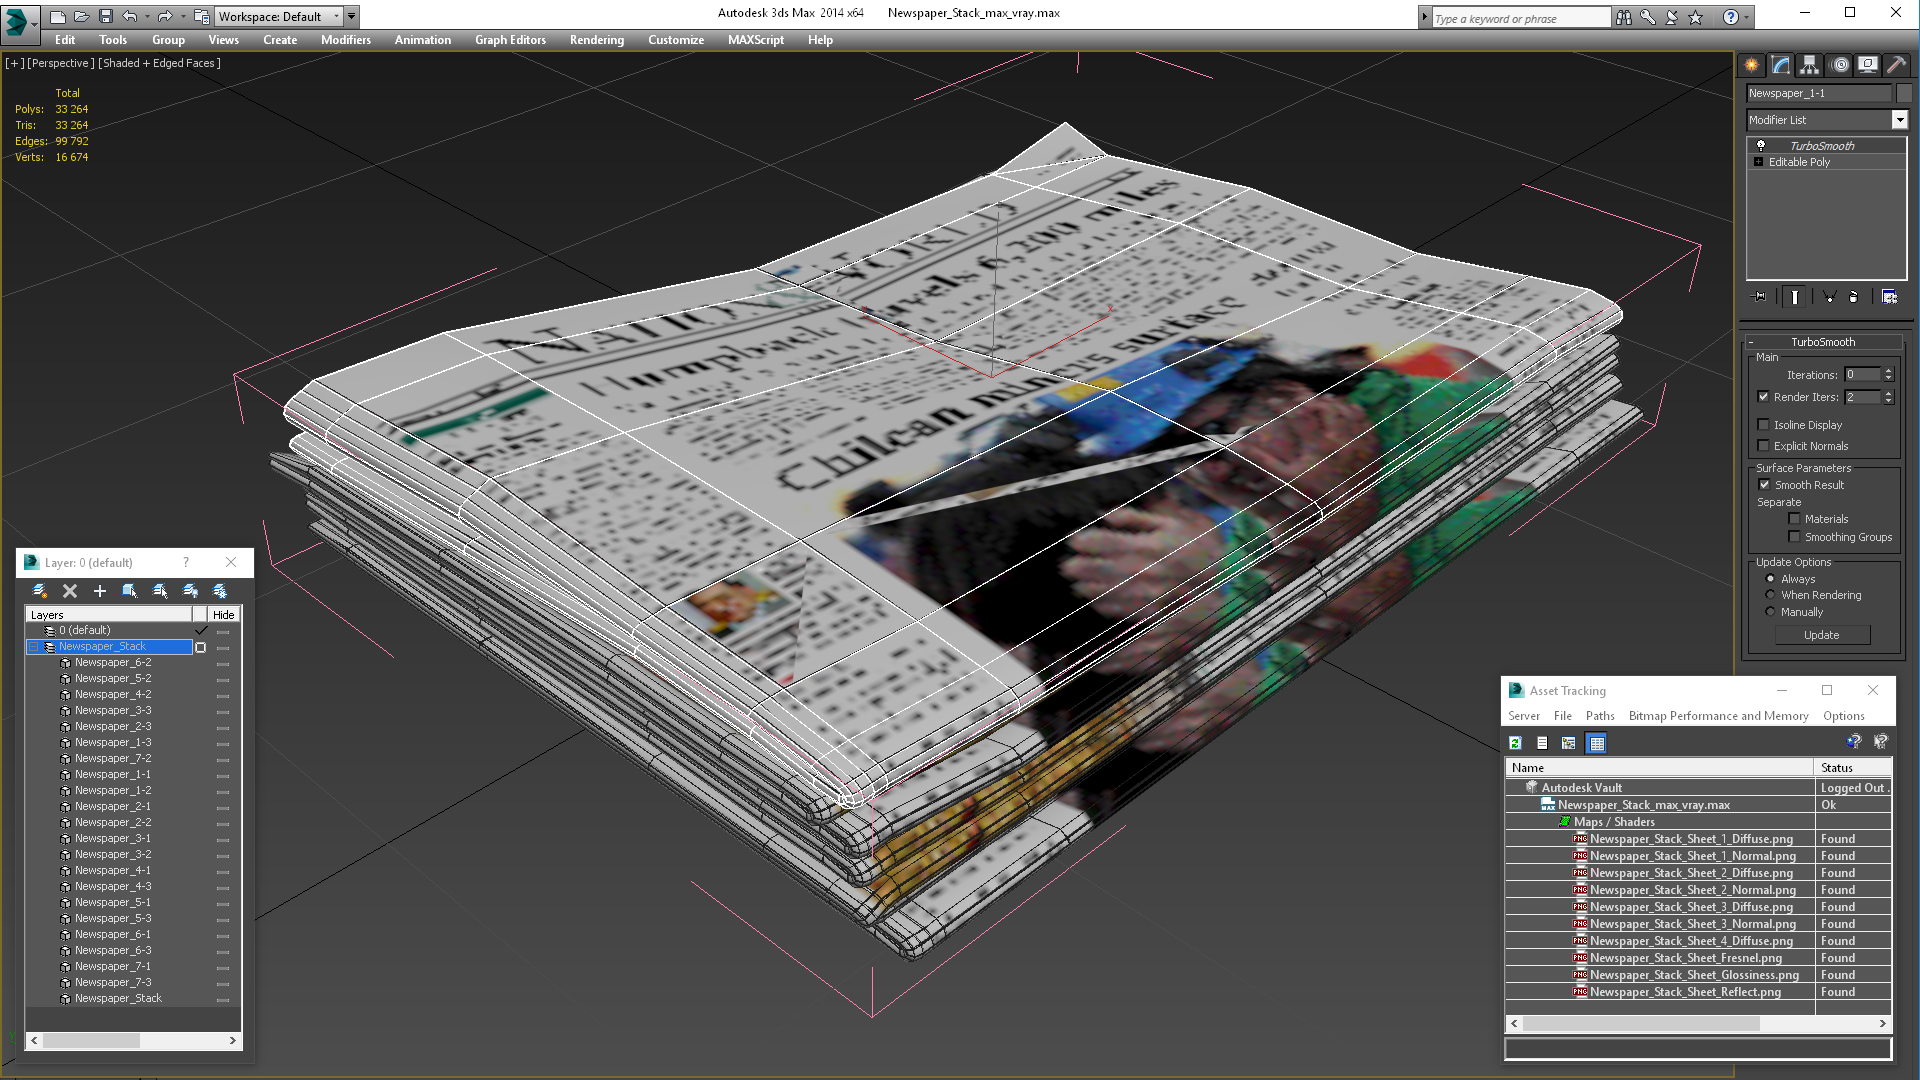This screenshot has width=1920, height=1080.
Task: Open Bitmap Performance and Memory menu
Action: (1718, 716)
